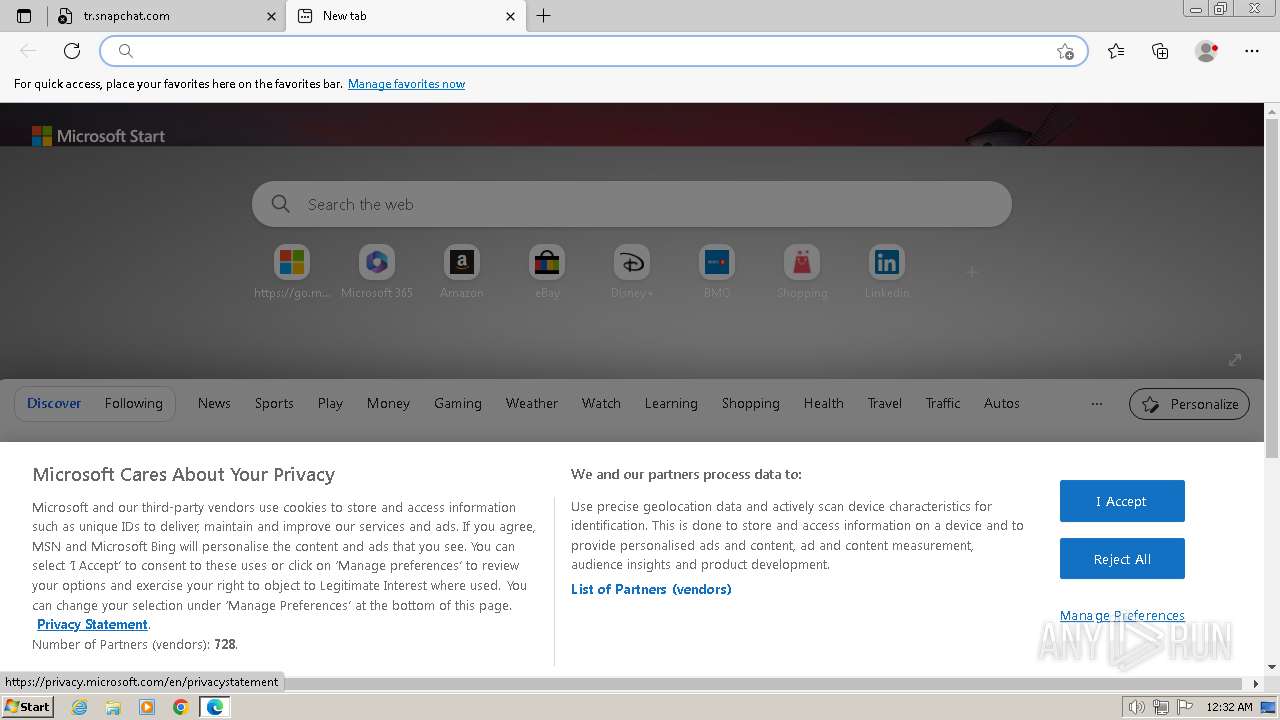Open the Settings and more ellipsis menu
Image resolution: width=1280 pixels, height=720 pixels.
[x=1252, y=51]
